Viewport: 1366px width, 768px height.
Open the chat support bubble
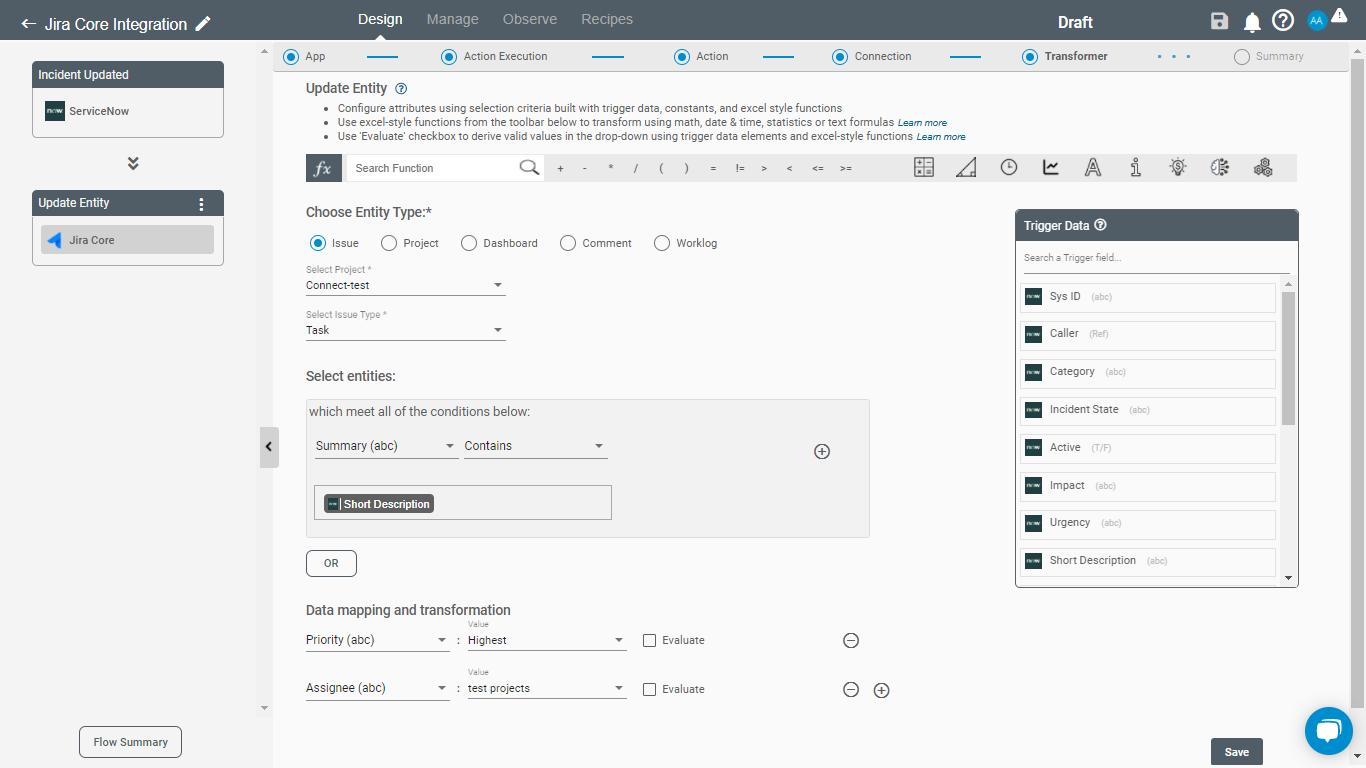point(1329,731)
